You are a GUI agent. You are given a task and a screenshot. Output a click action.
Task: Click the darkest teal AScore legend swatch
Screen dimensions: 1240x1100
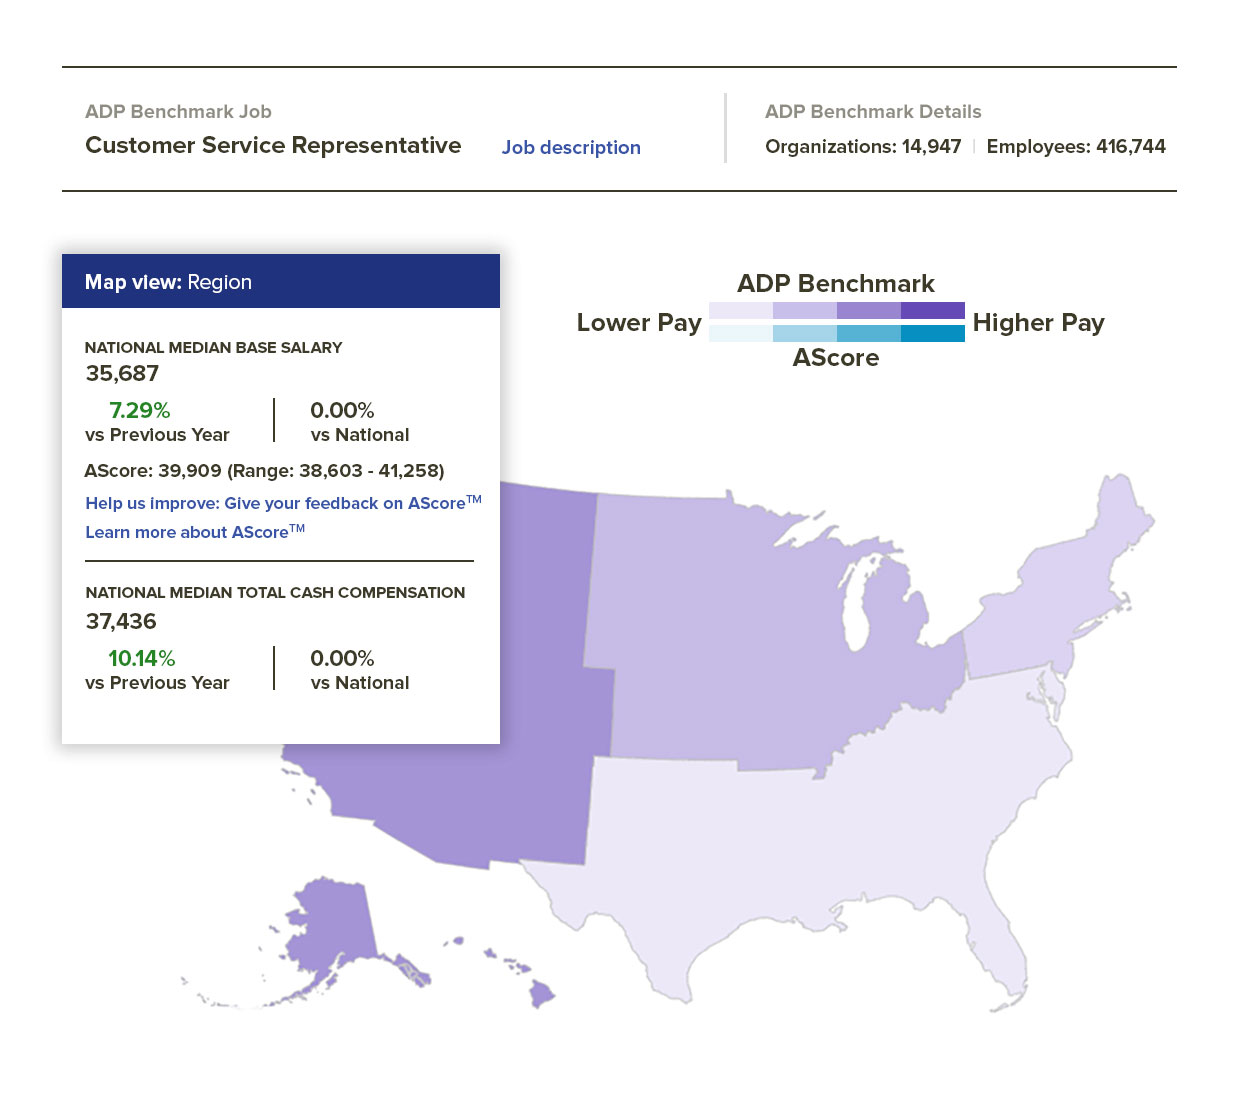pyautogui.click(x=935, y=332)
